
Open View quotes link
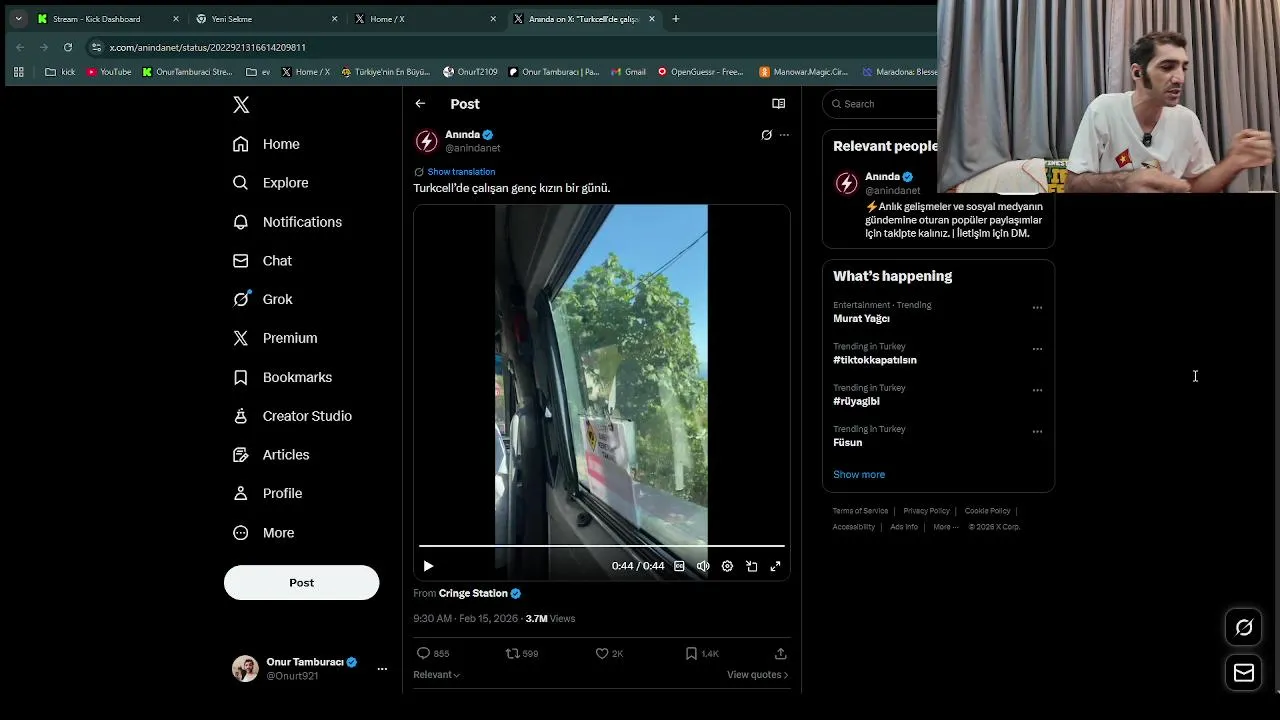(x=757, y=675)
